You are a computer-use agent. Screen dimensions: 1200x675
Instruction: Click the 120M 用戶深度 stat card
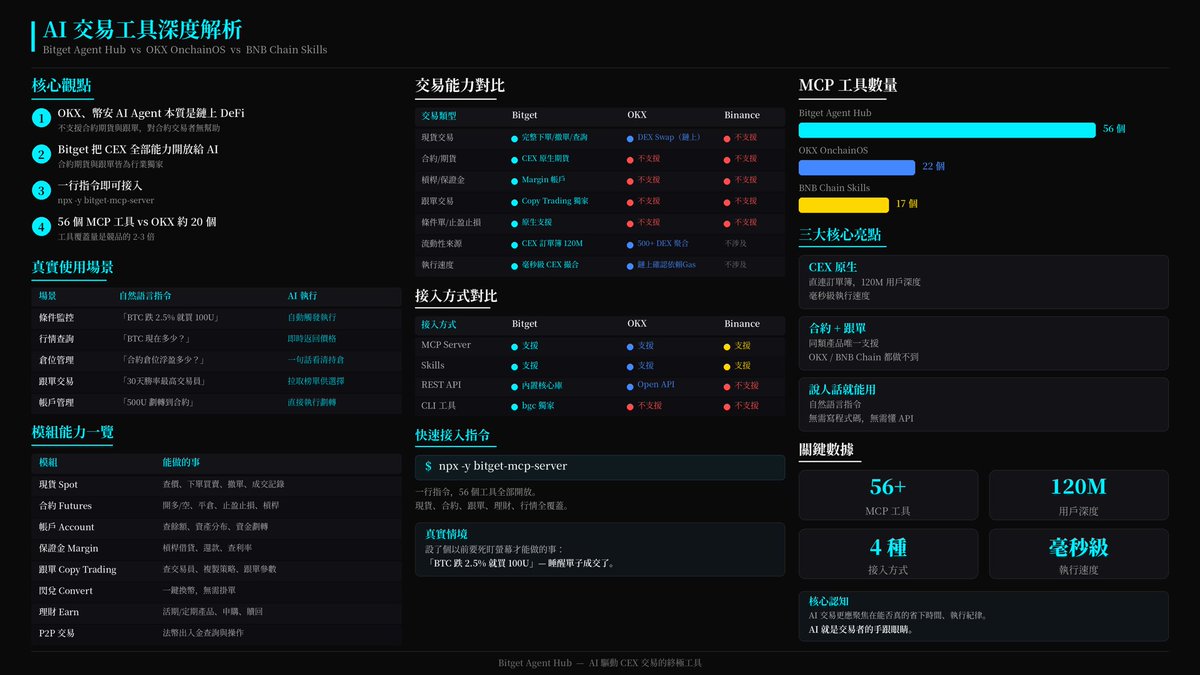click(1078, 495)
